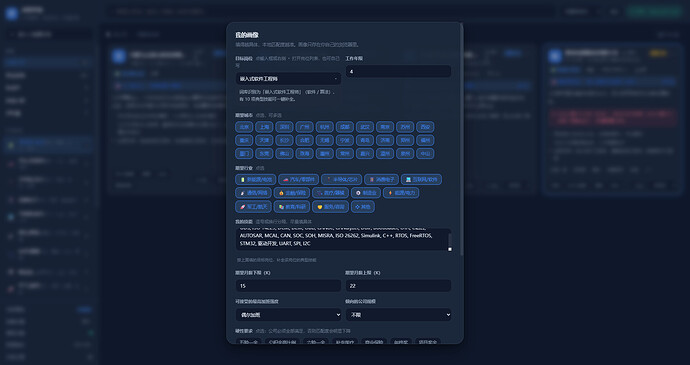Click the skills text area inner scrollbar
This screenshot has height=365, width=690.
point(449,240)
